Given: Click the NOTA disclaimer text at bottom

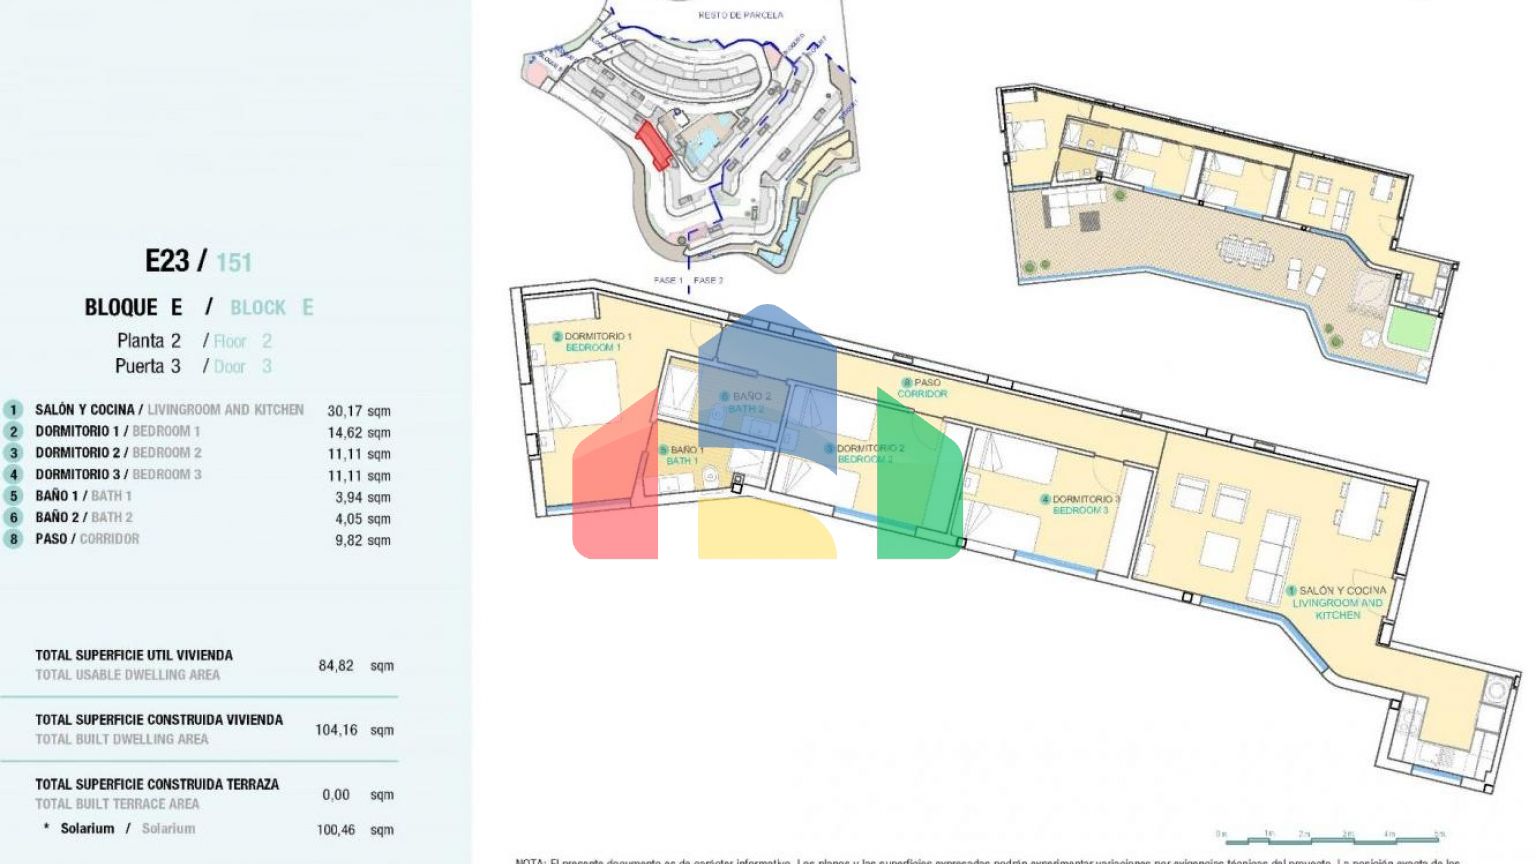Looking at the screenshot, I should (988, 860).
